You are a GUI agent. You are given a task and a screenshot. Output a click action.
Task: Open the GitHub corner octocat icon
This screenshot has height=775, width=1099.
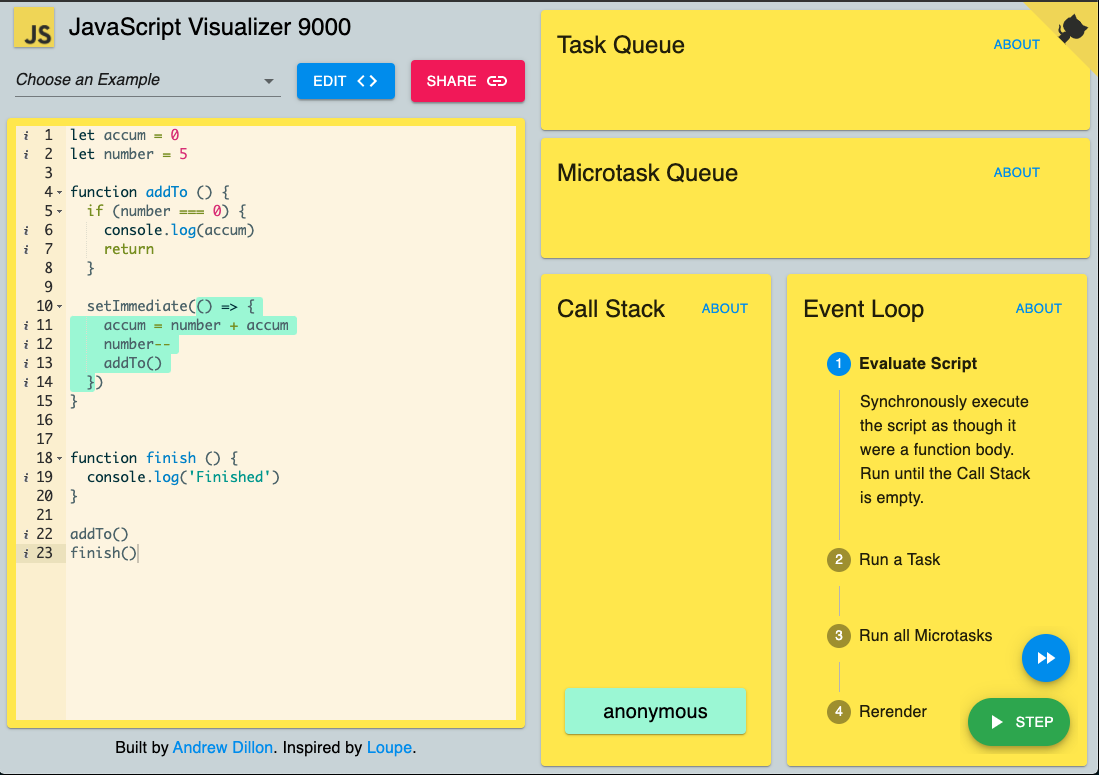[x=1071, y=29]
